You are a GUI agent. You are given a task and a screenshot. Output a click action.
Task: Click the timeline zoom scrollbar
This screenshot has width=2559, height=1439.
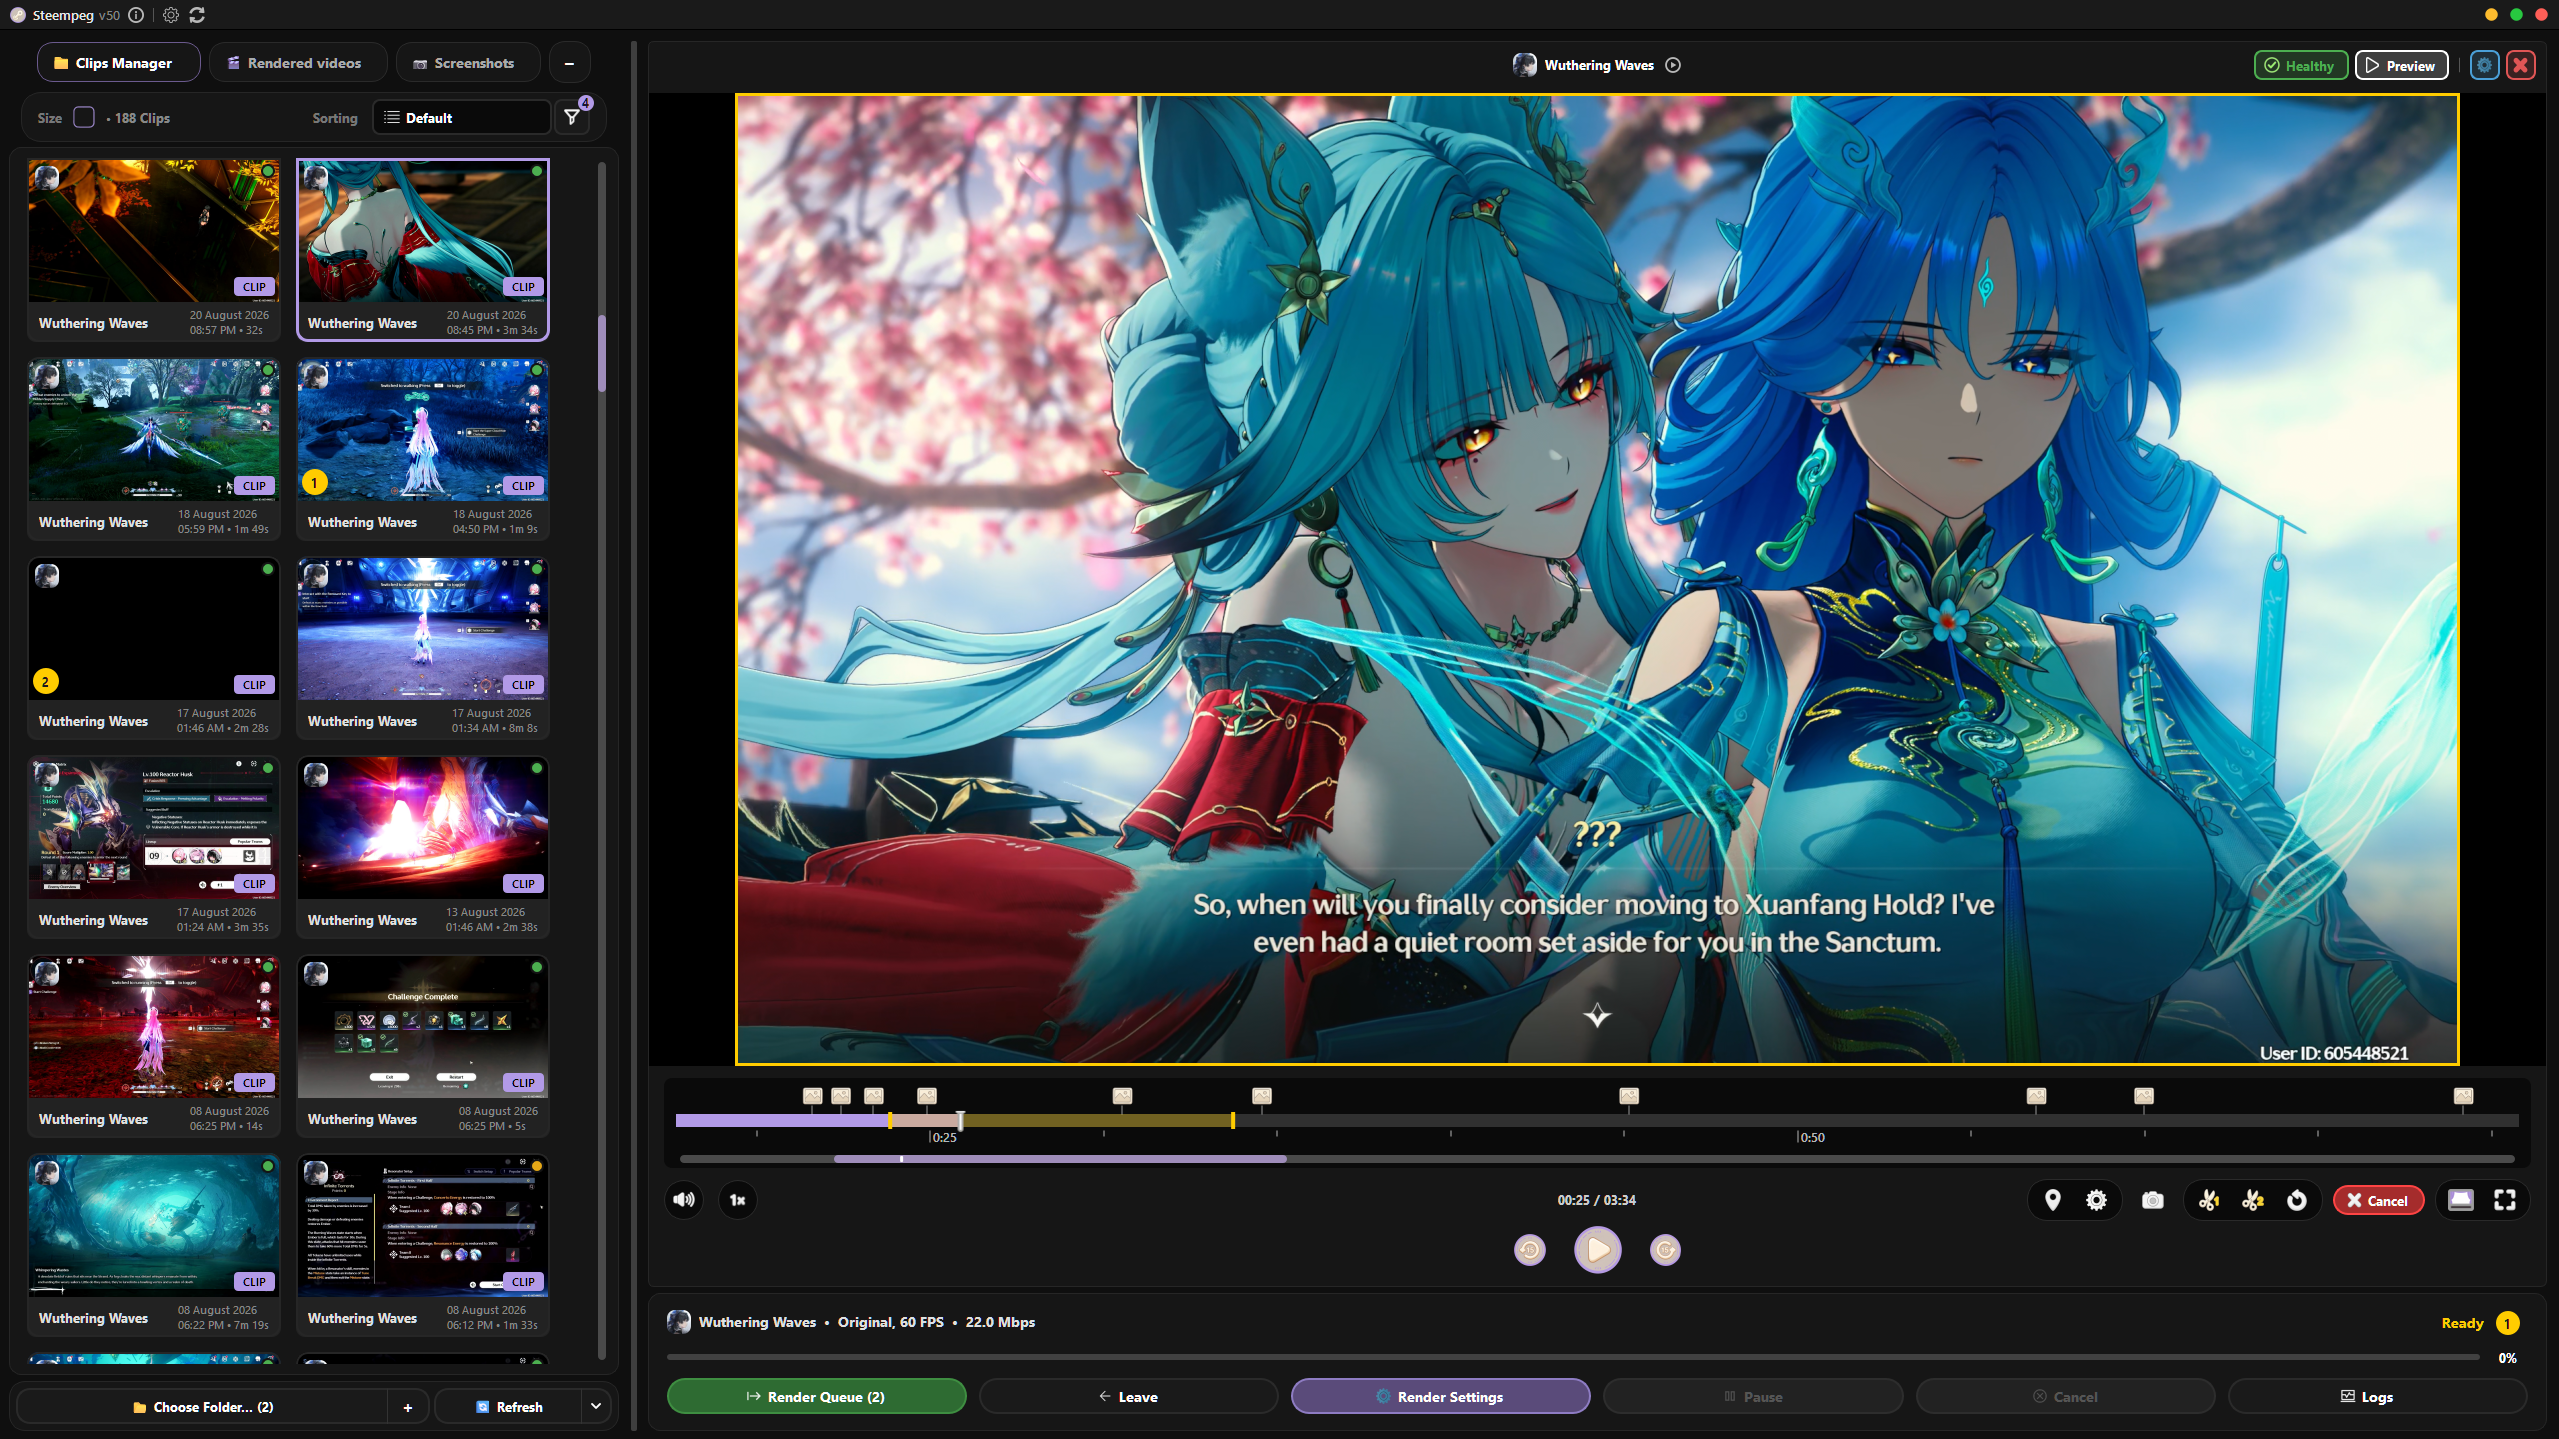point(1060,1158)
